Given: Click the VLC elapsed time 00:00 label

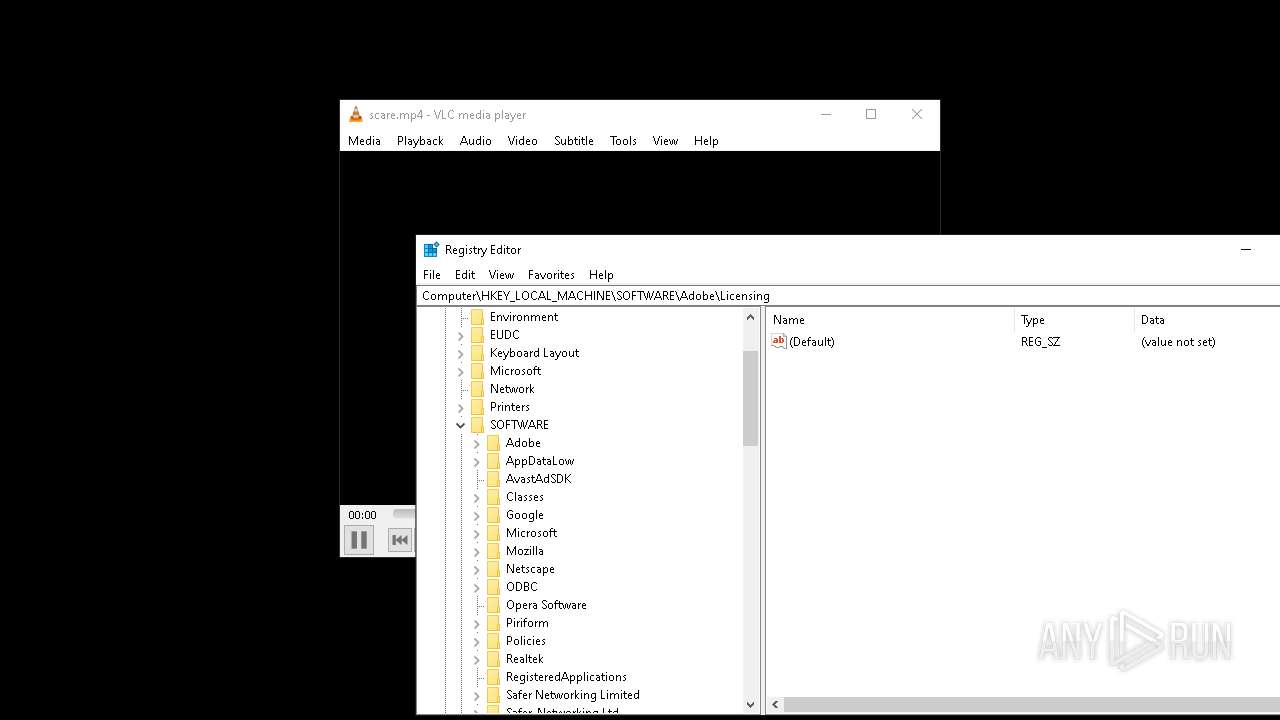Looking at the screenshot, I should [362, 515].
